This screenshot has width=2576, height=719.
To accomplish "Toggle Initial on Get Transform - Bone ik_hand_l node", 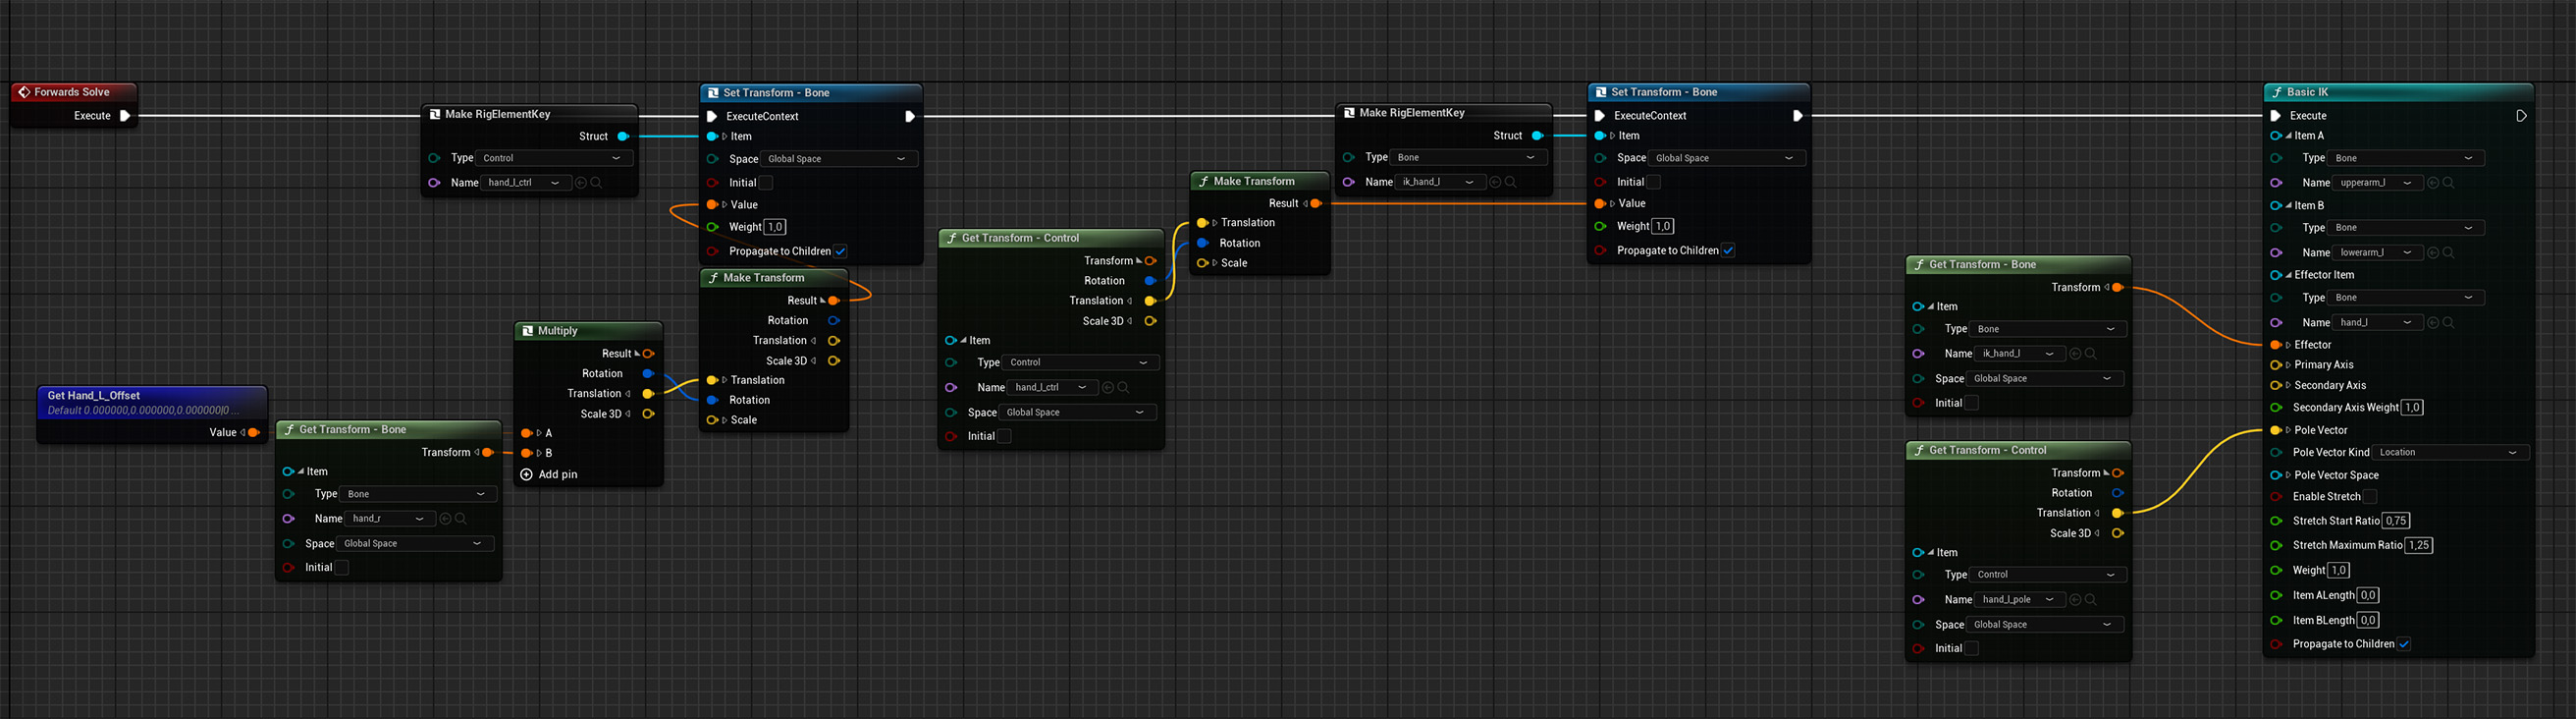I will tap(1972, 404).
